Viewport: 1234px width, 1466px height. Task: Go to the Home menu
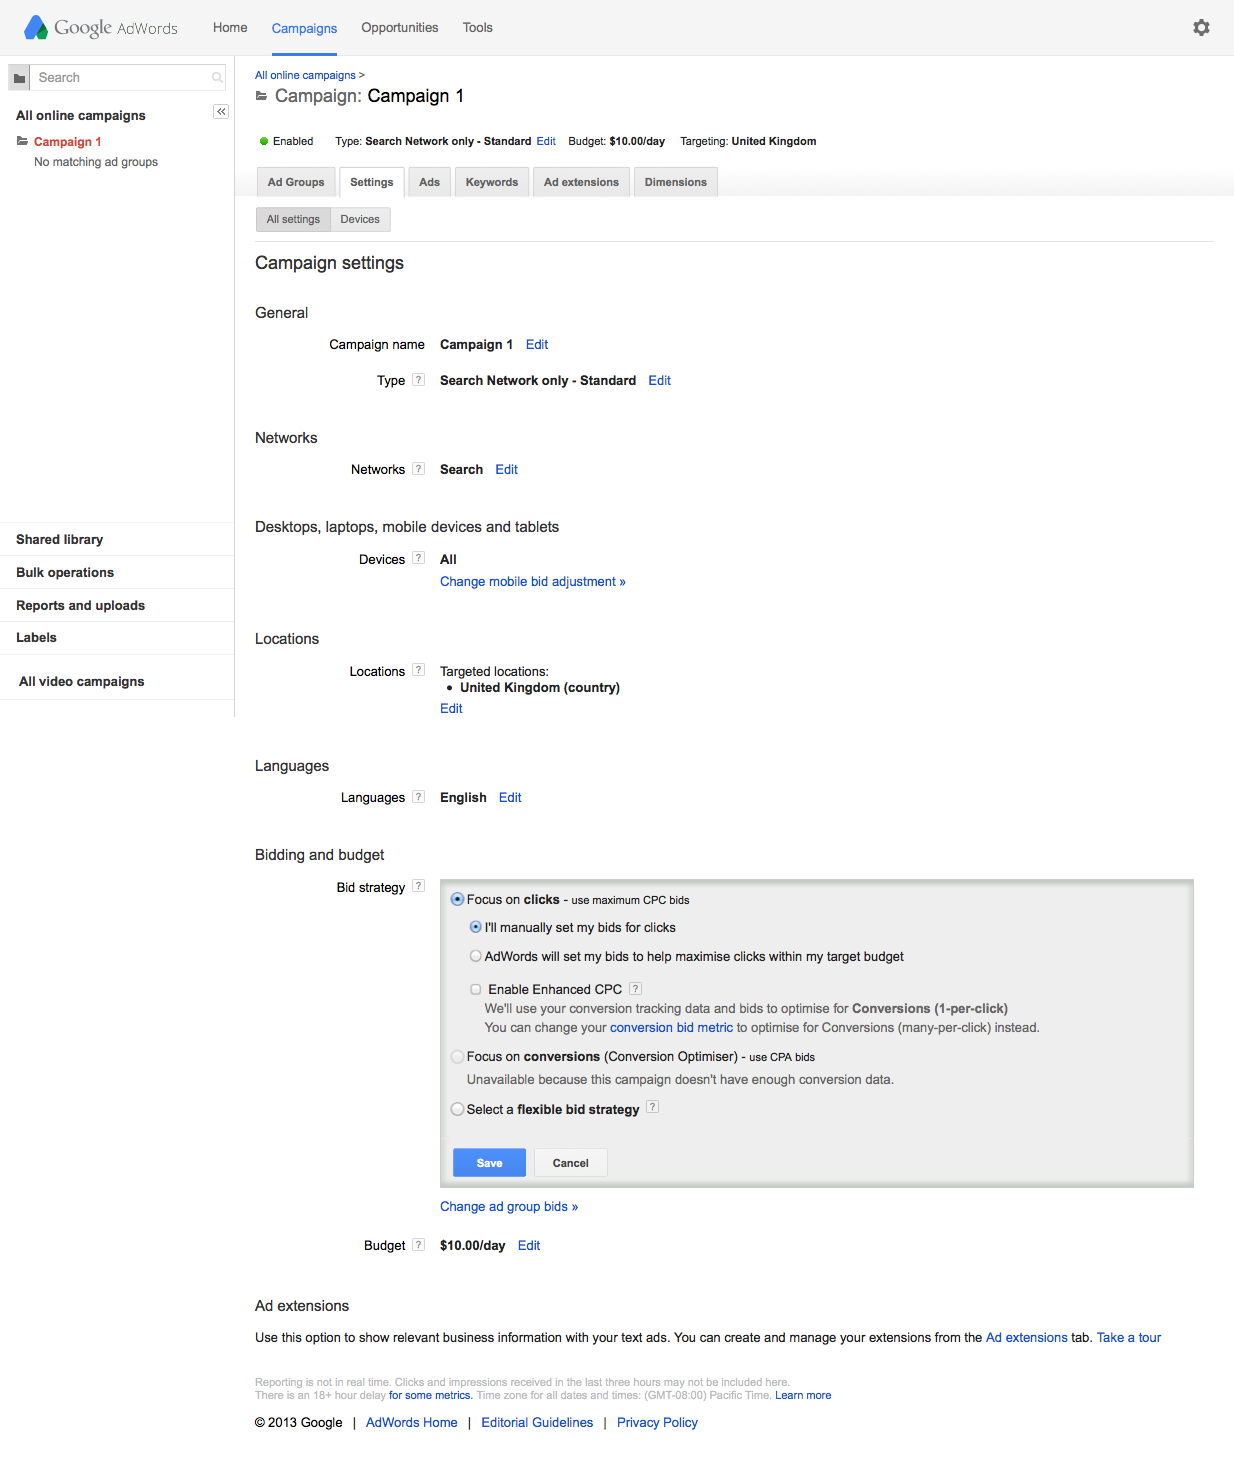[230, 27]
